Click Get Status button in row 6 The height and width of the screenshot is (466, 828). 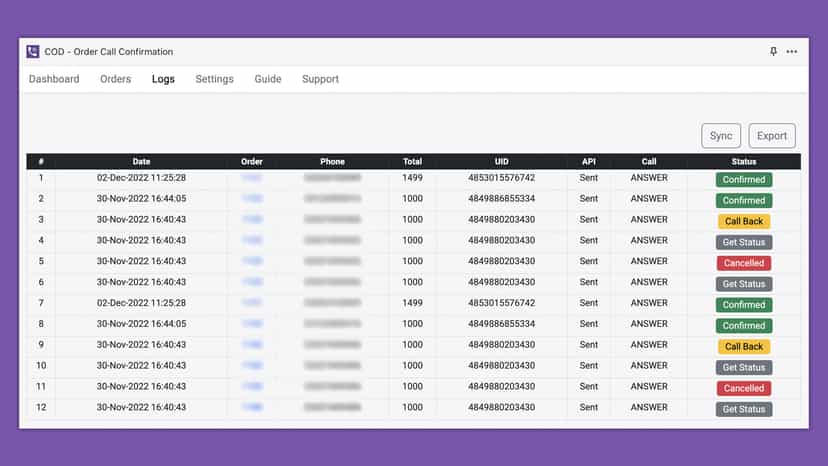click(x=744, y=284)
